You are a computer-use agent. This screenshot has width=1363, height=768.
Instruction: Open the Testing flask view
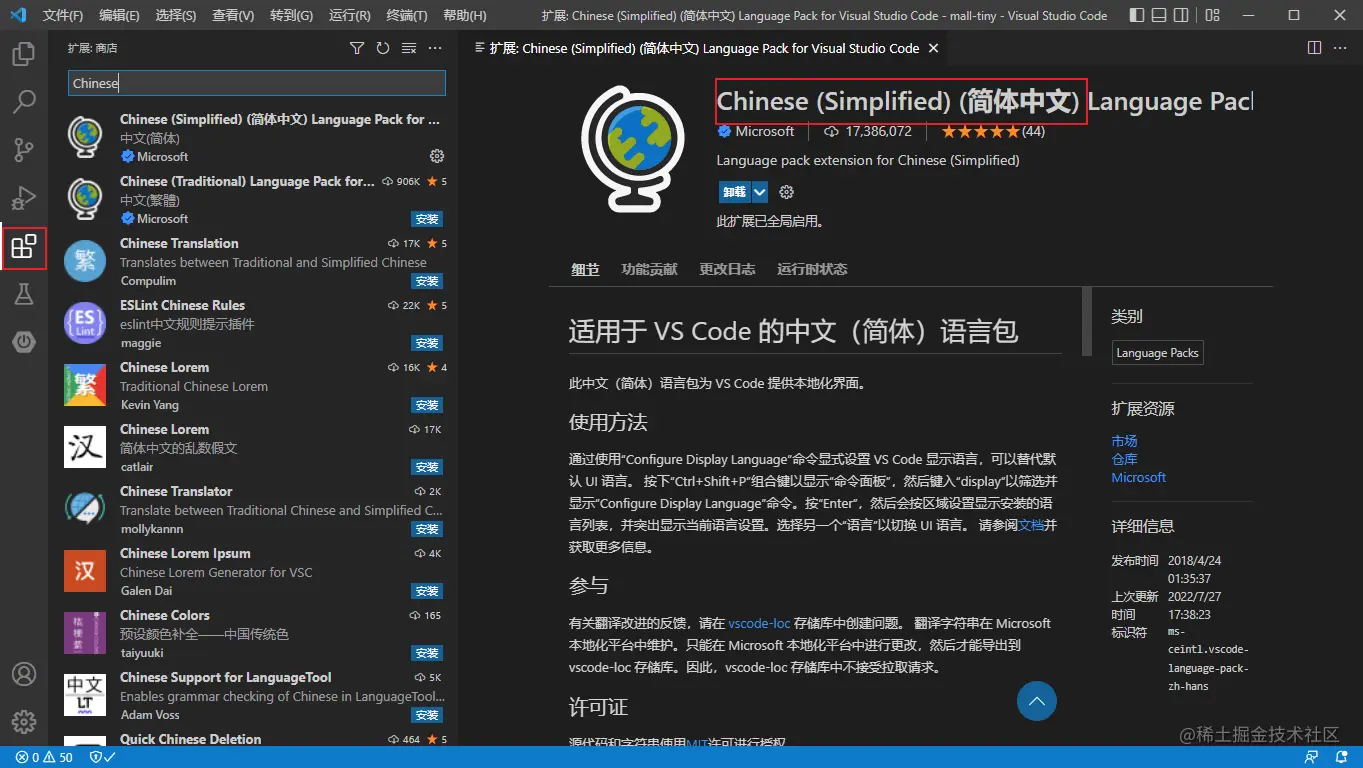pos(24,294)
